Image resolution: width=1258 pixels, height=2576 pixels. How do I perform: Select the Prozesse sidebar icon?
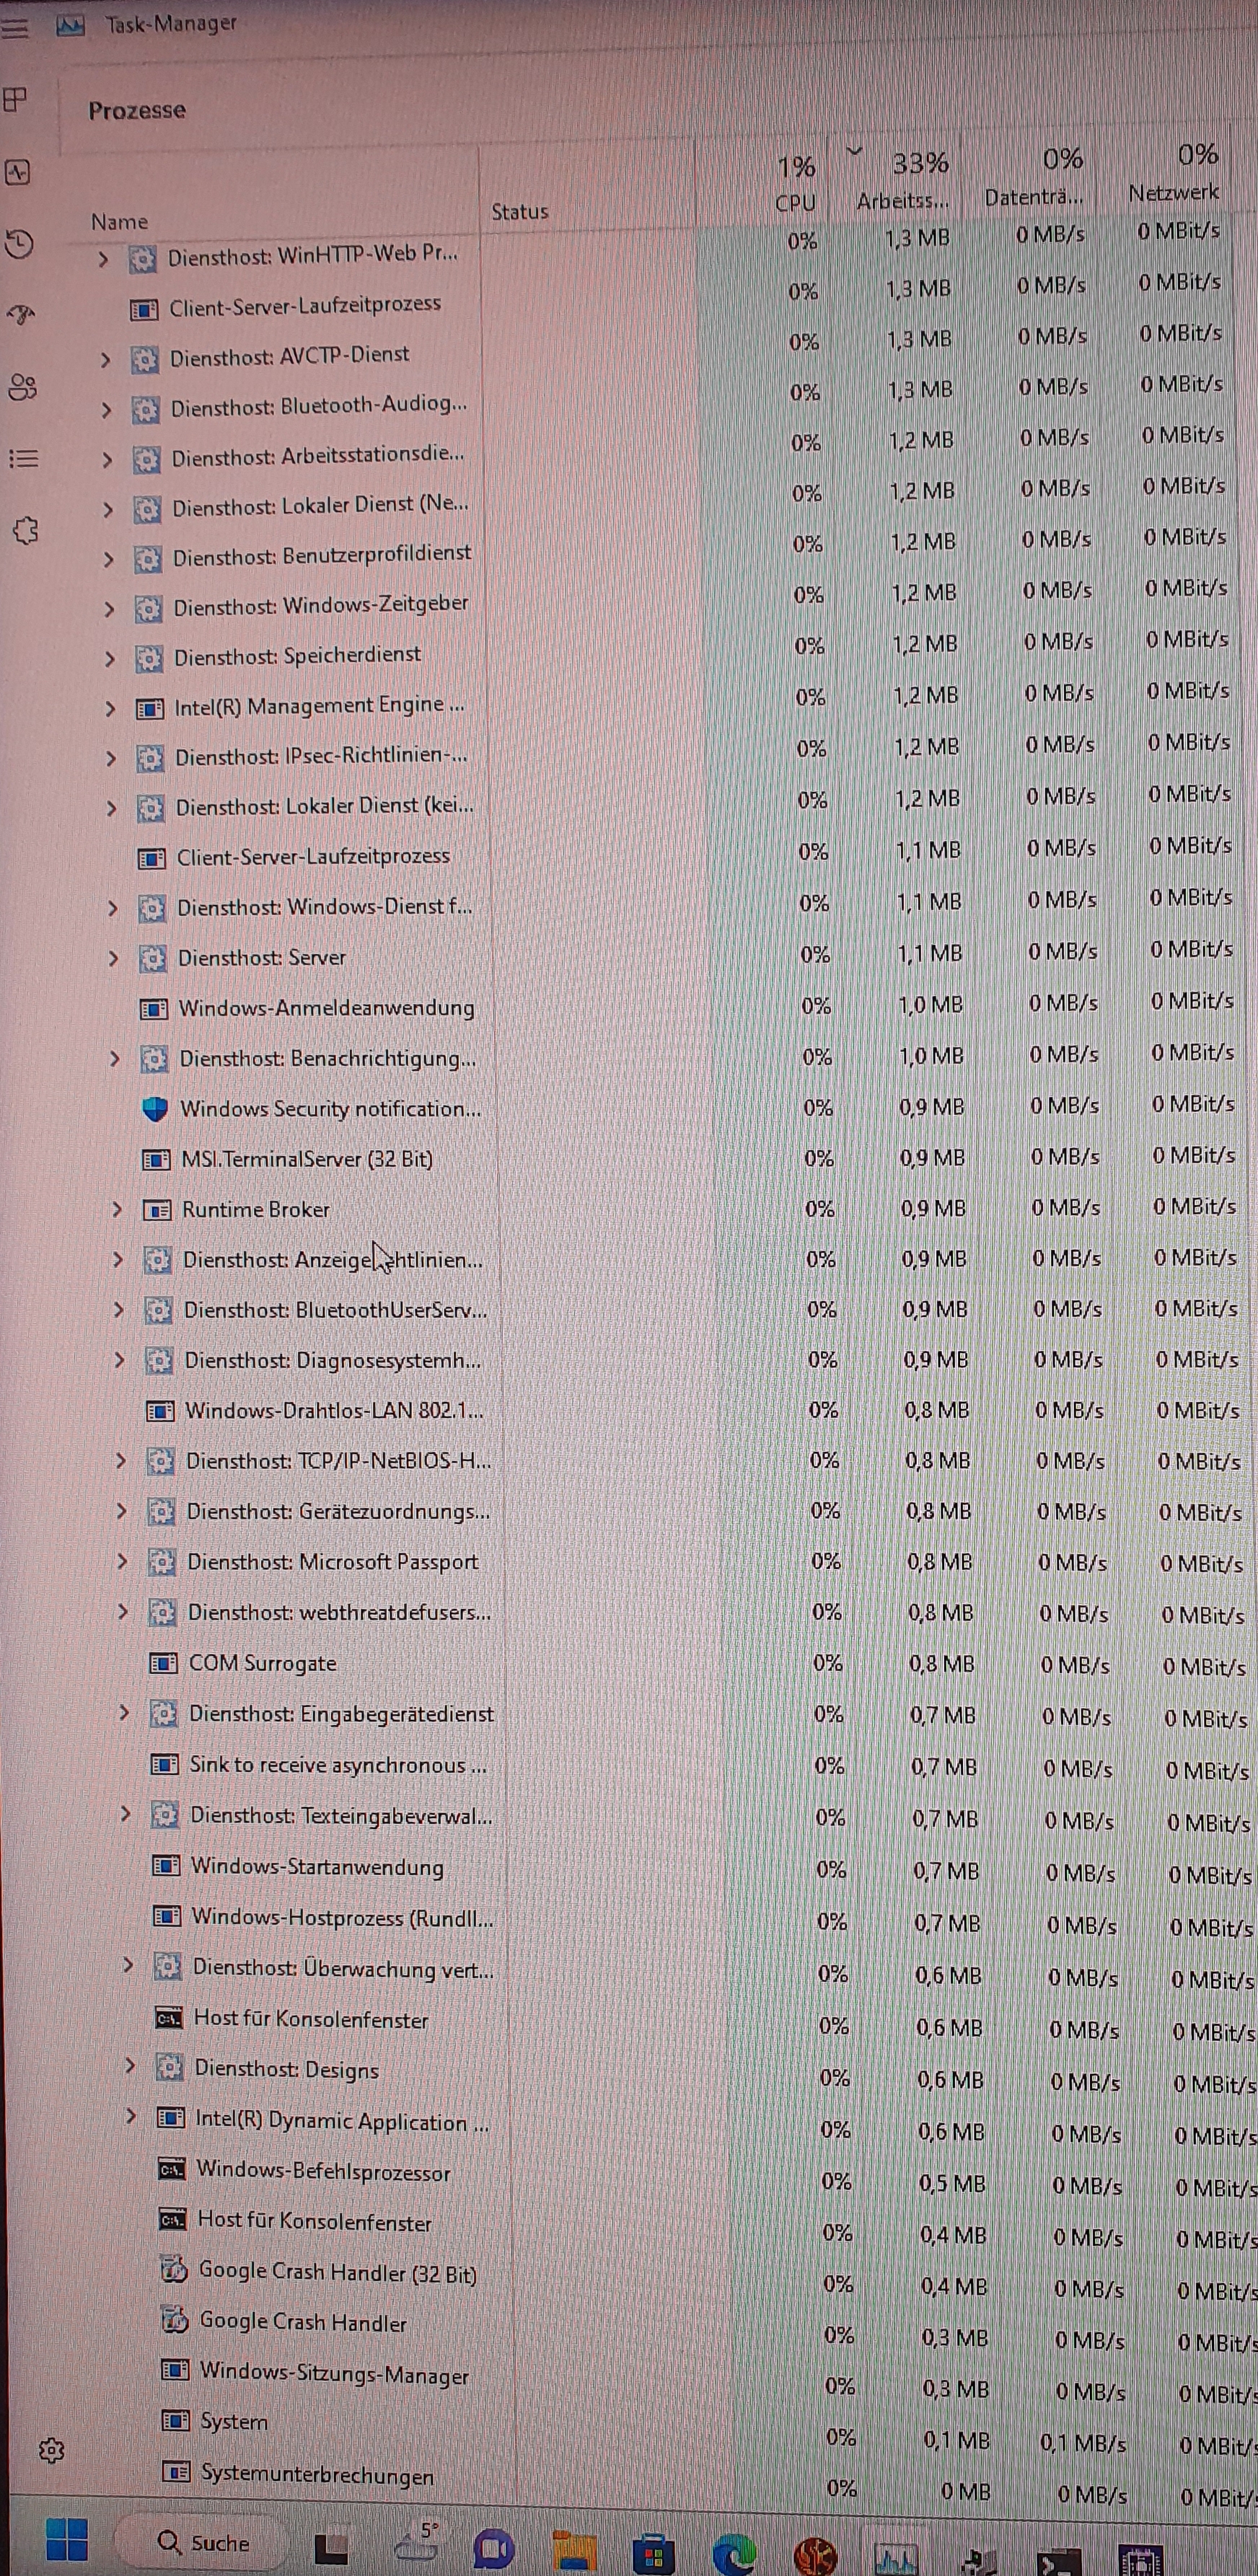(15, 99)
